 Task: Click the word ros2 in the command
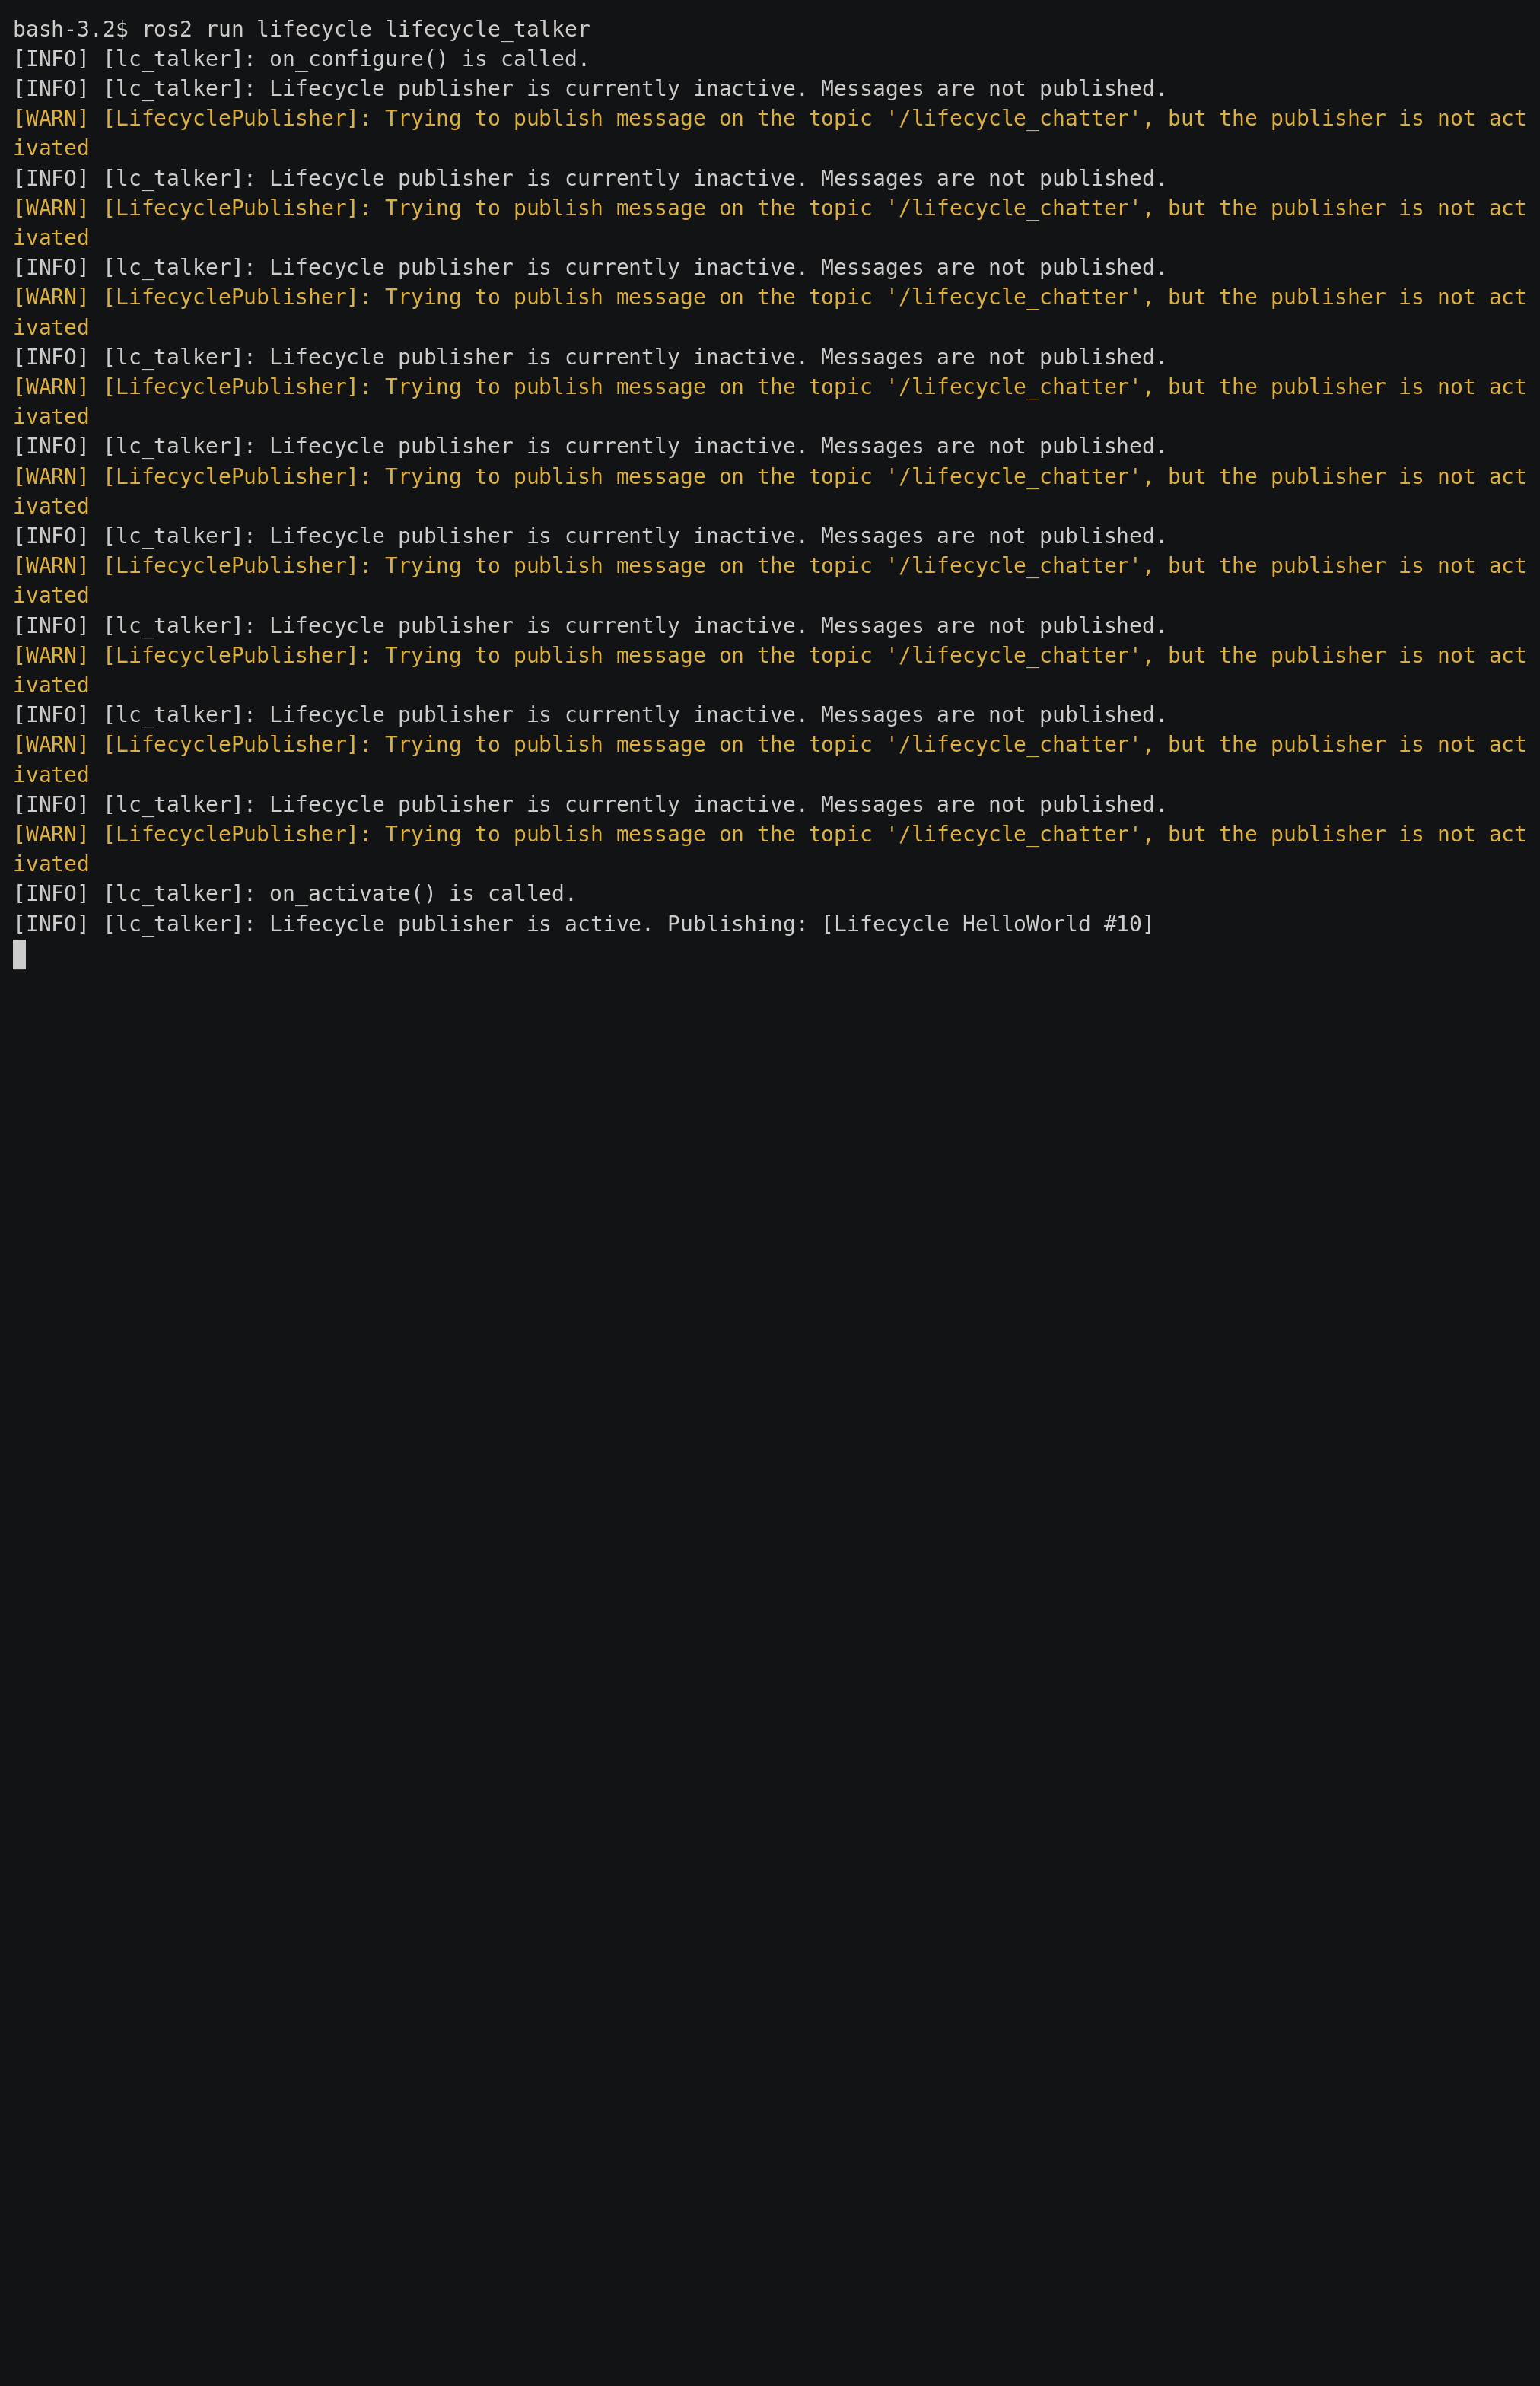[167, 30]
